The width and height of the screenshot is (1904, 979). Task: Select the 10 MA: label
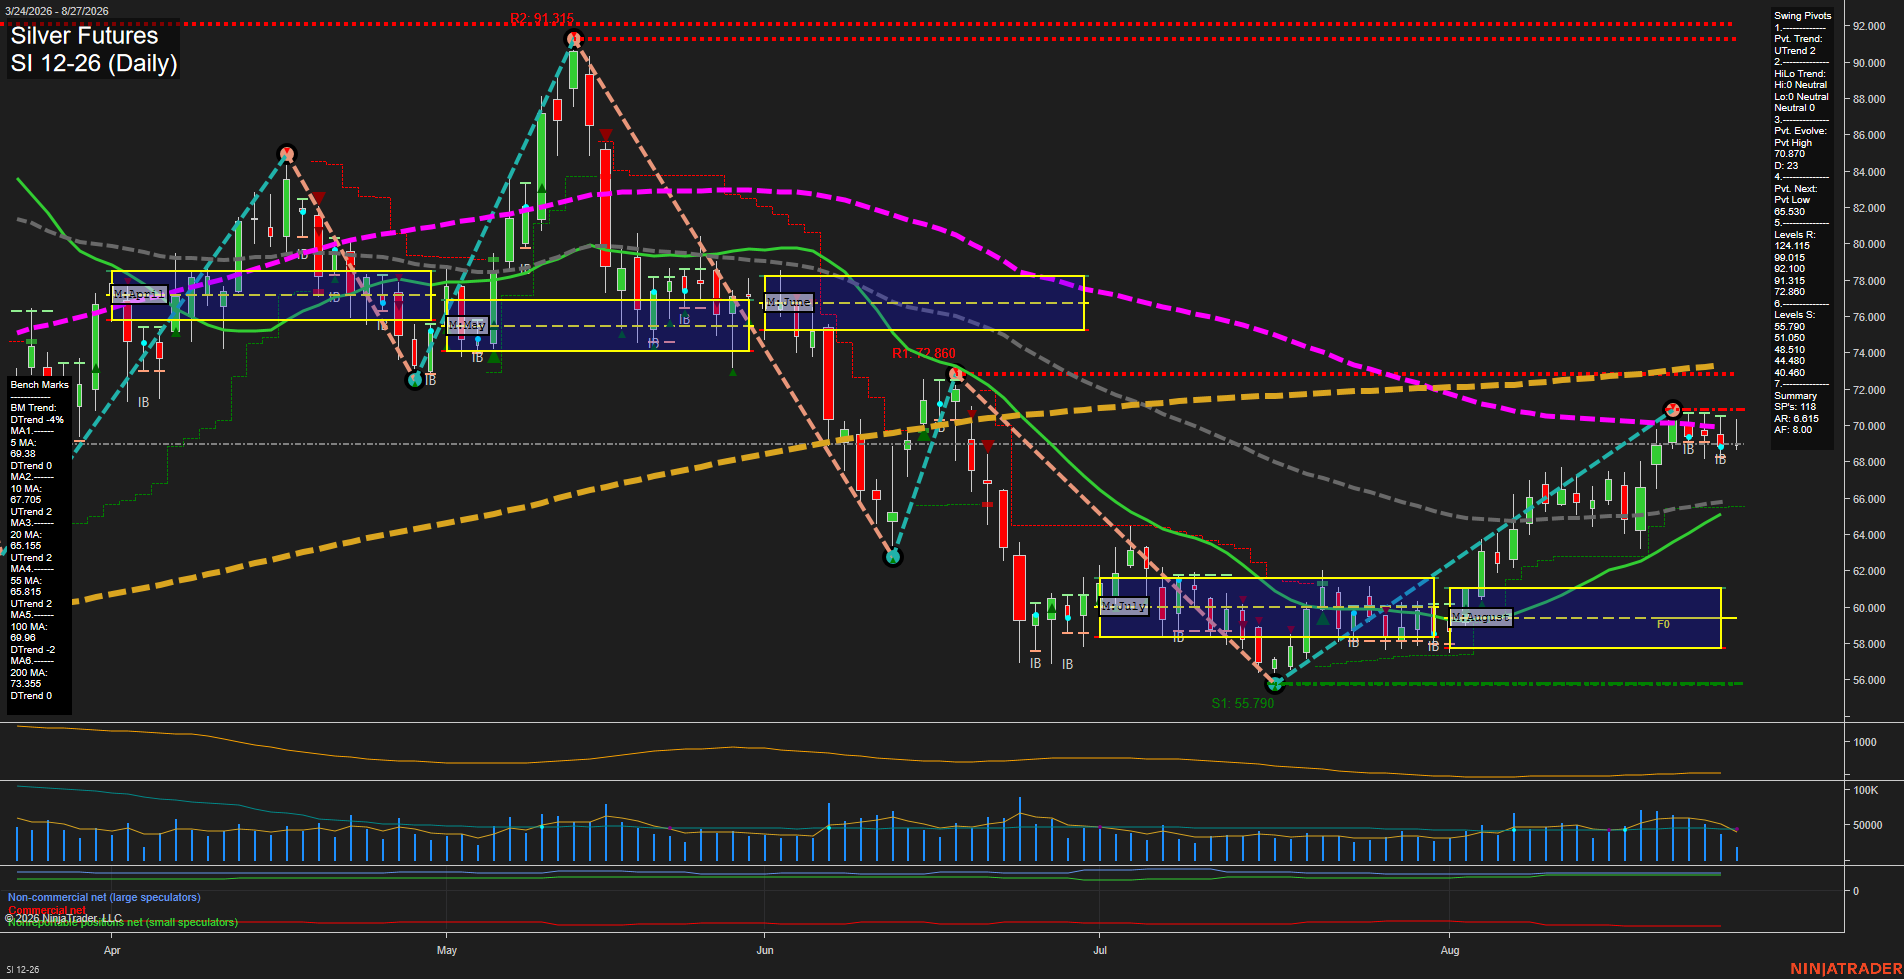pos(25,489)
